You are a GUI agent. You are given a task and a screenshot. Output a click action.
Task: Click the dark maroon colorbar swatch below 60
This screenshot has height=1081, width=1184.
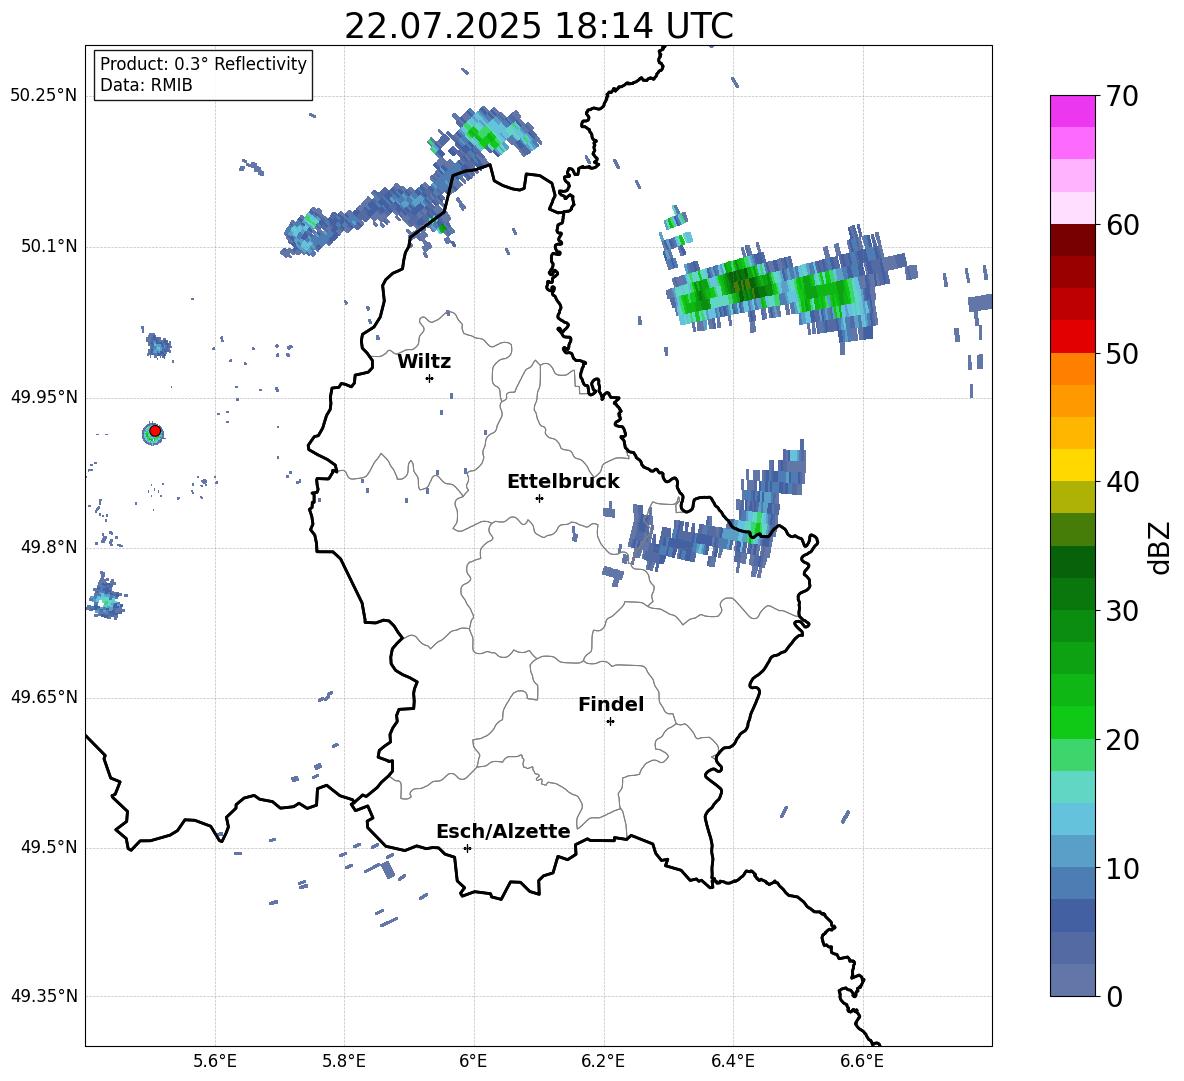[1073, 240]
